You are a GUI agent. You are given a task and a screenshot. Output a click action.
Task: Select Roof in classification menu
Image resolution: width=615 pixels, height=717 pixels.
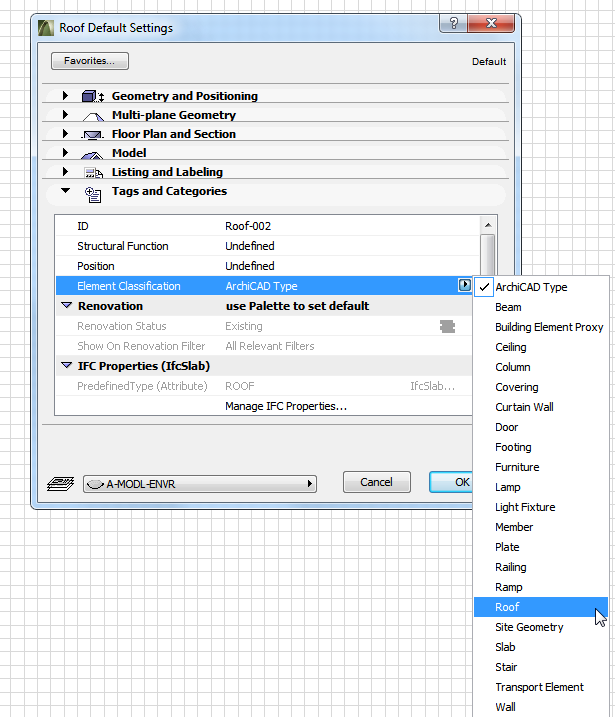pos(541,607)
